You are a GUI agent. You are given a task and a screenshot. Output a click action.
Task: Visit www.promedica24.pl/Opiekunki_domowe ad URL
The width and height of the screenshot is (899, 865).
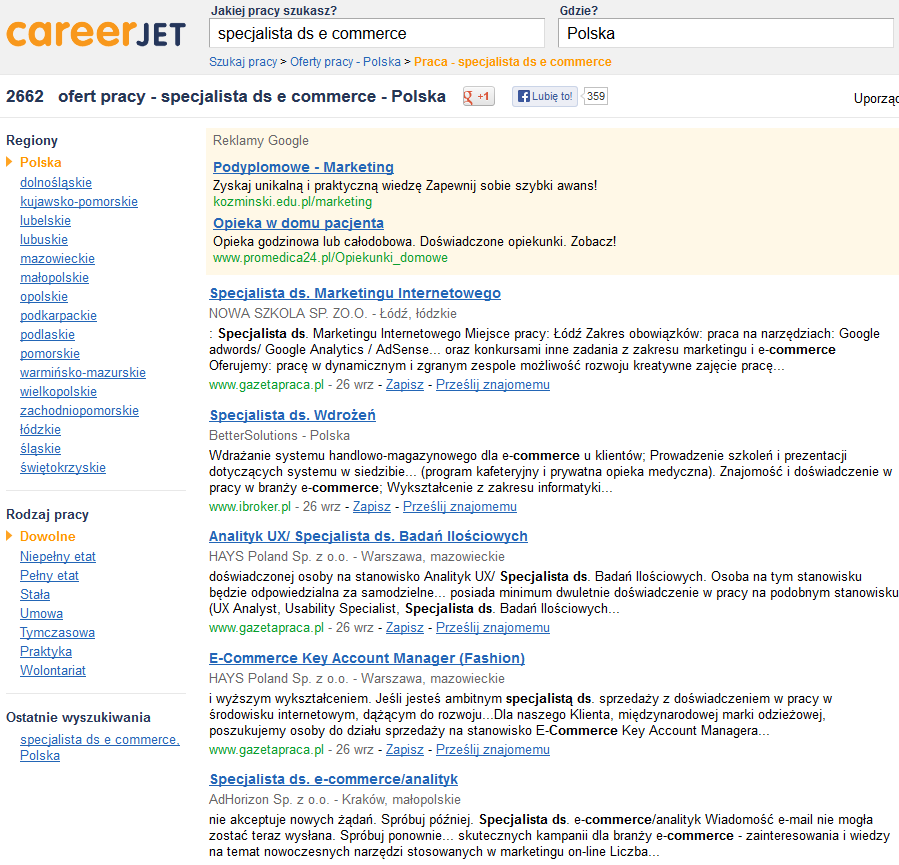[330, 258]
